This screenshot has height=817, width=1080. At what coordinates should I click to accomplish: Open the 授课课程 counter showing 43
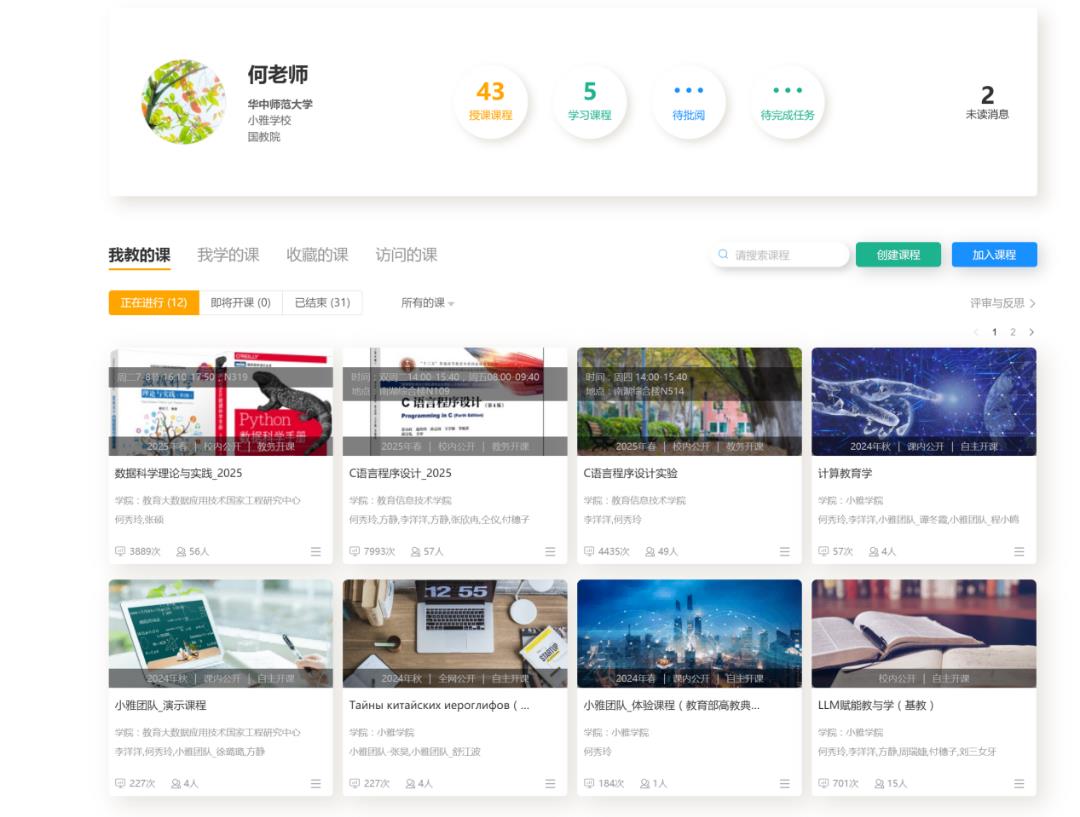[x=490, y=101]
